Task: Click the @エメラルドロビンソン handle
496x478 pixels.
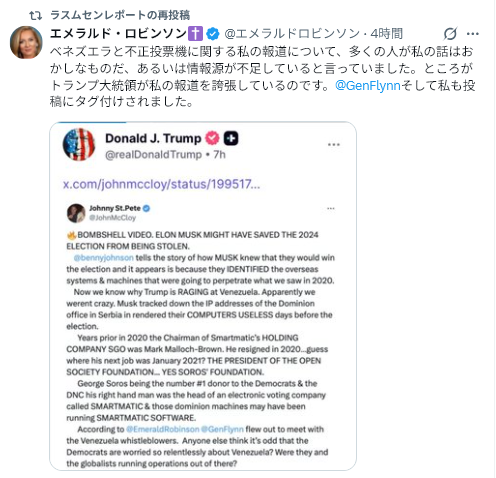Action: [292, 34]
